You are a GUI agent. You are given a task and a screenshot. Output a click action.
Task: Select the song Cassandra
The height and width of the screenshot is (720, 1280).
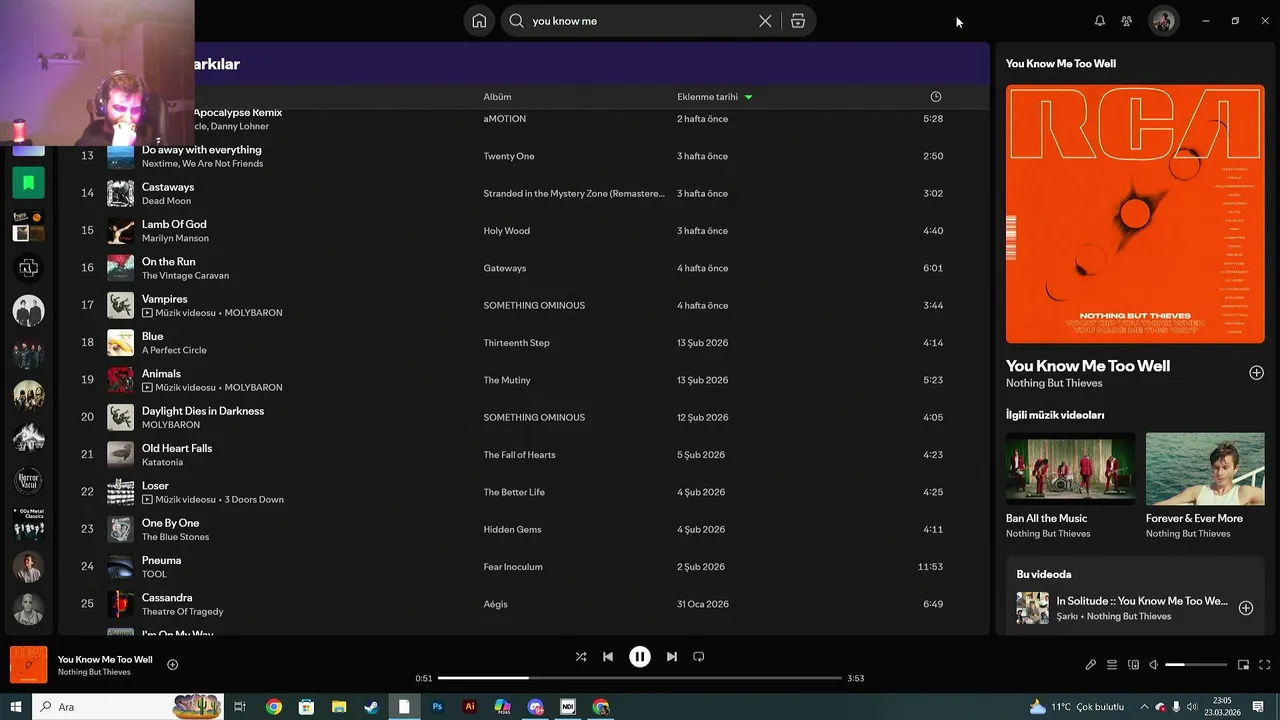(x=167, y=598)
